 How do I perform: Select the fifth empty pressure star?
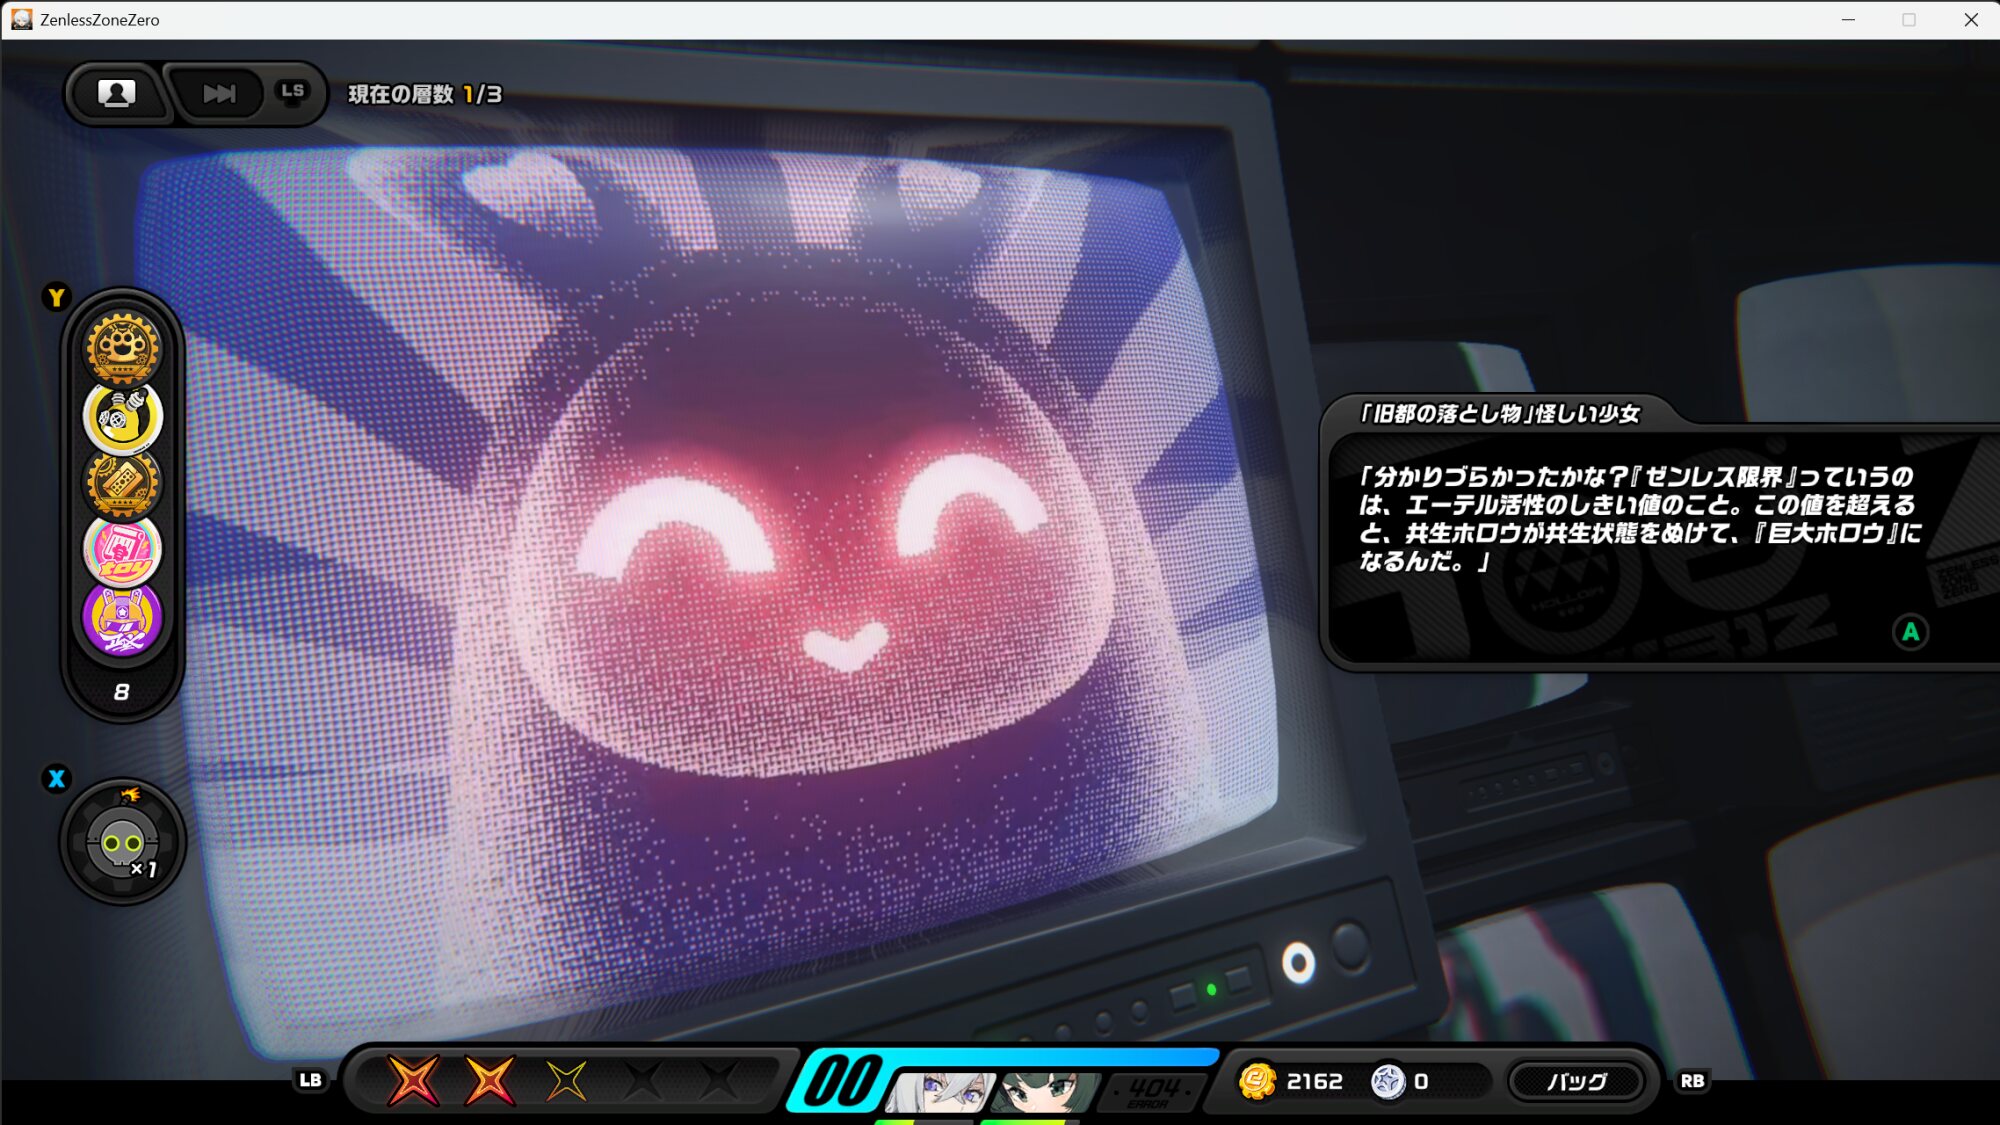(718, 1081)
